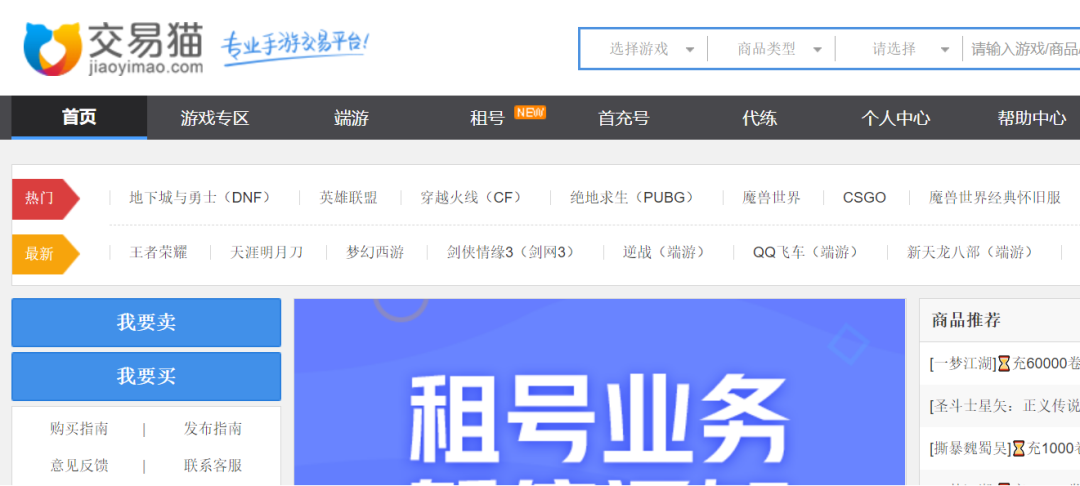Select 绝地求生（PUBG） game link
The image size is (1080, 486).
click(x=635, y=198)
